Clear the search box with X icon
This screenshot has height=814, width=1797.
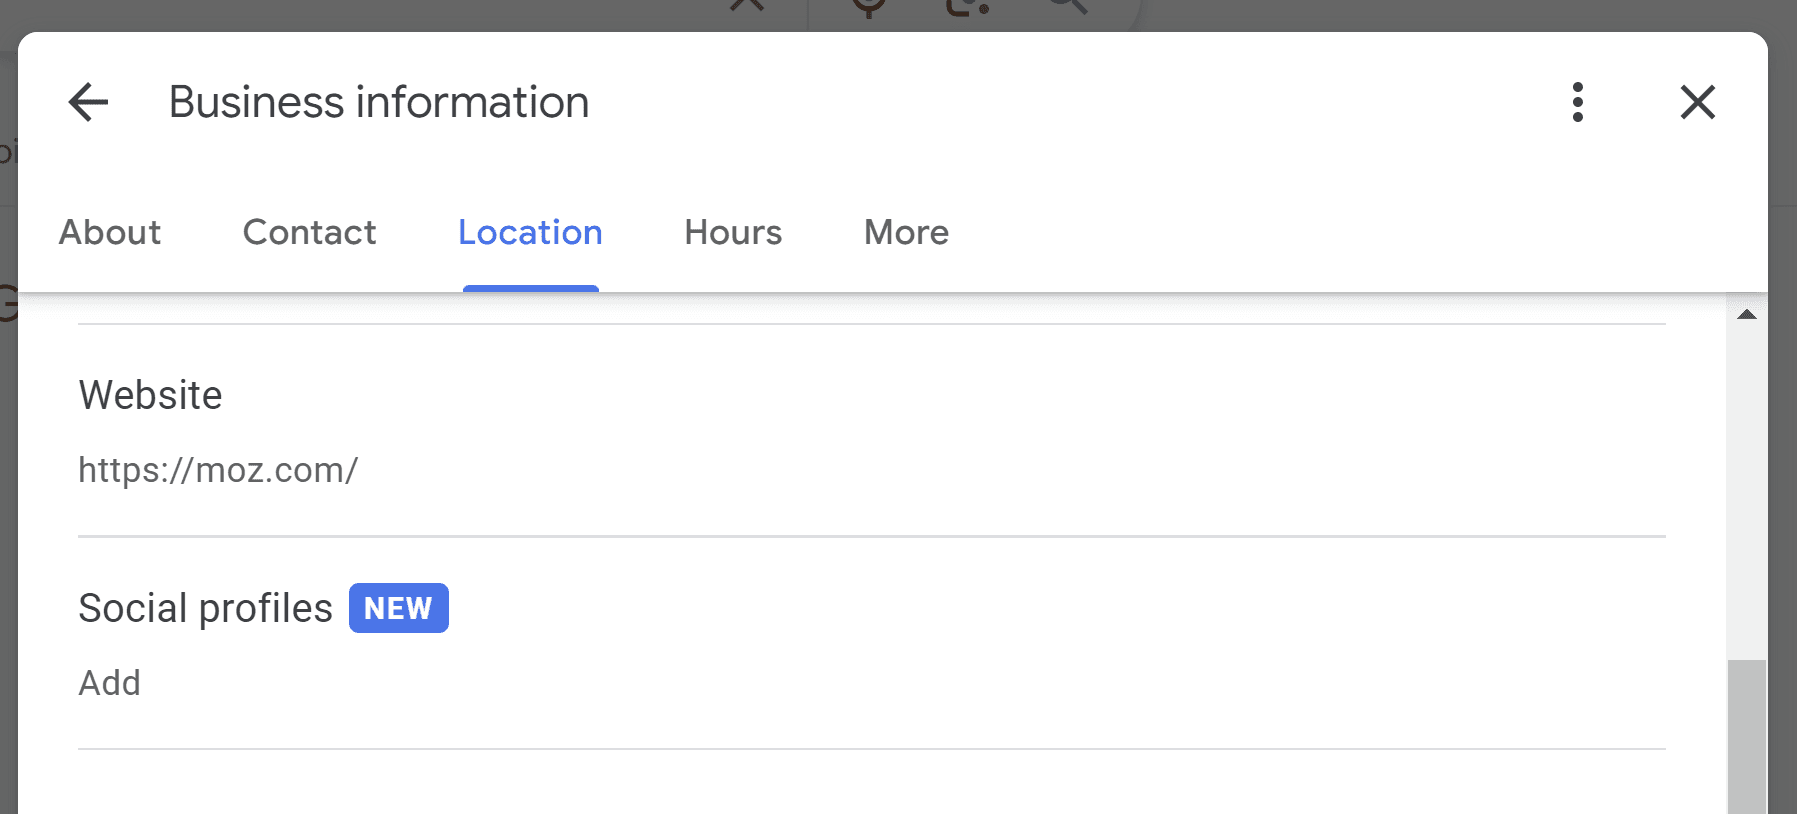coord(747,5)
